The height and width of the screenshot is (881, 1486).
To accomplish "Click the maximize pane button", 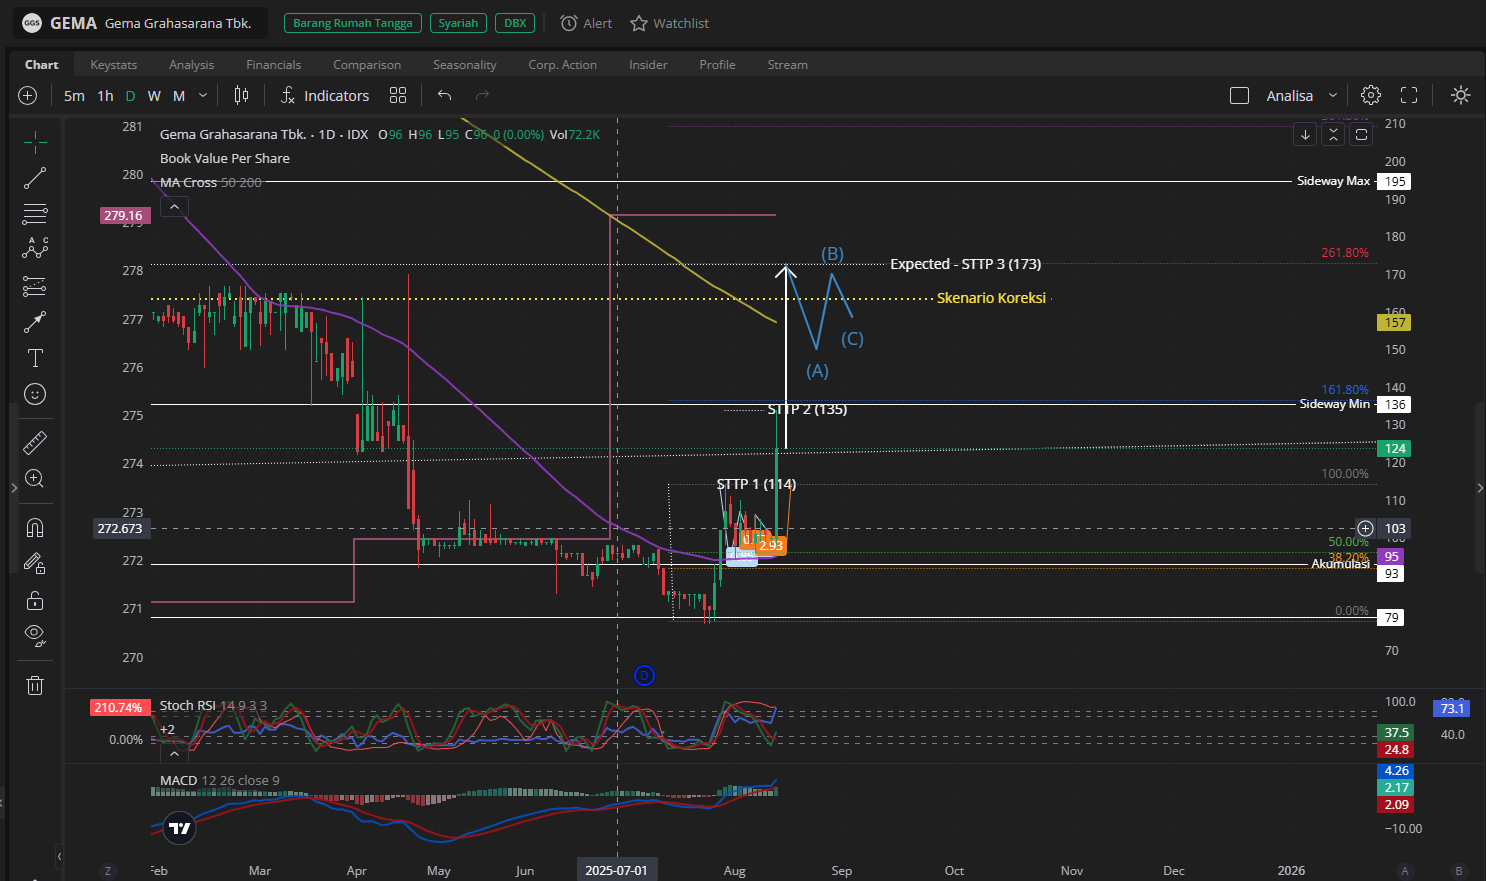I will pos(1361,134).
